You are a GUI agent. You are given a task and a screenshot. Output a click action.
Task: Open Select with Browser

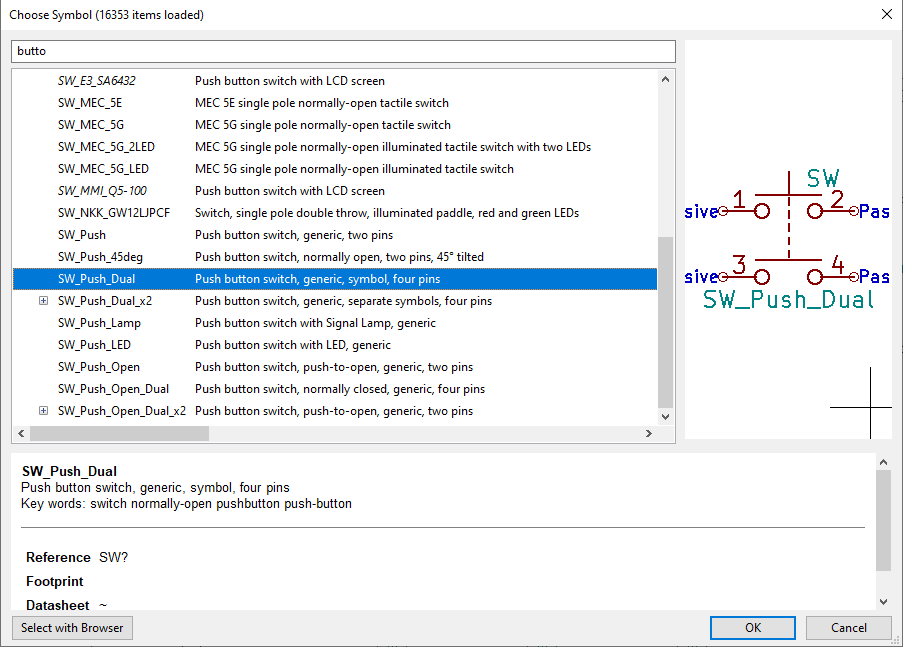(72, 628)
